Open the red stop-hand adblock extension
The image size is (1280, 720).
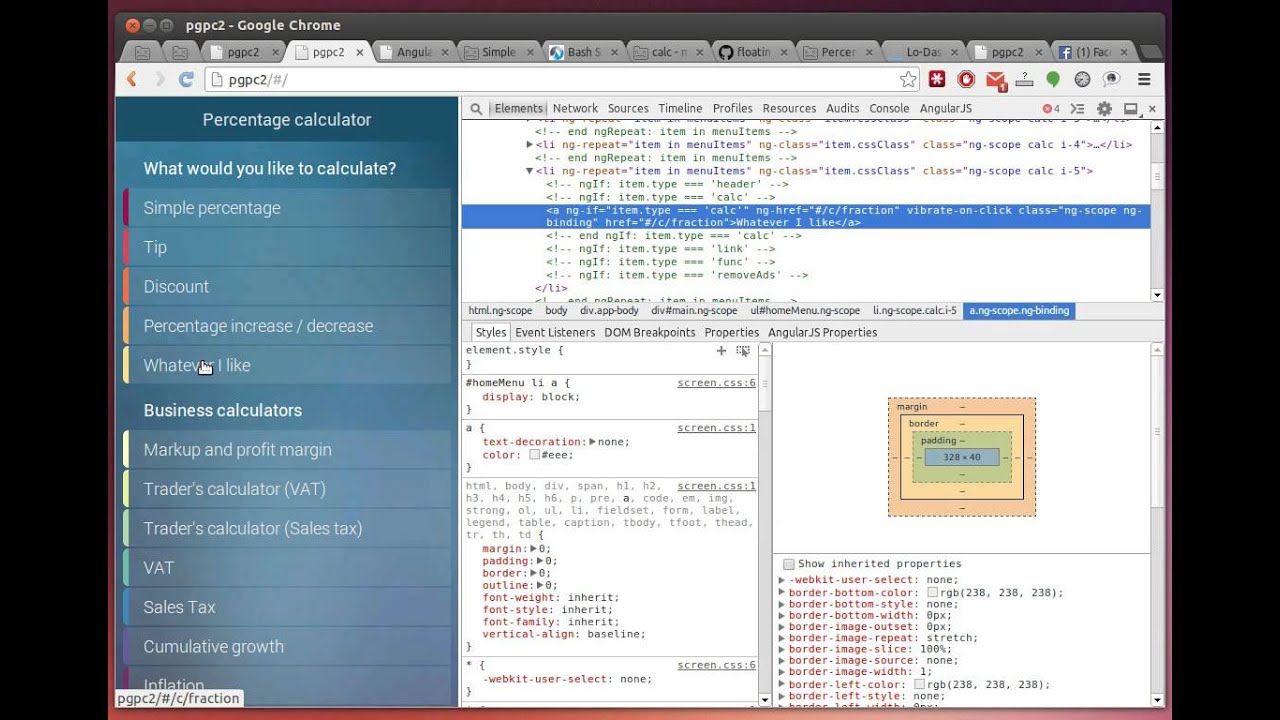click(966, 80)
